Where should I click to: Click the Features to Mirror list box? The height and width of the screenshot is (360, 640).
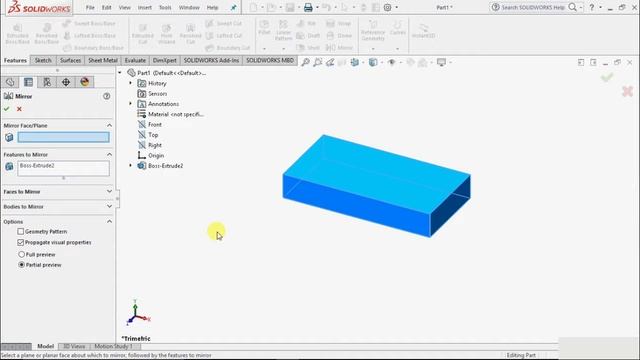[63, 168]
